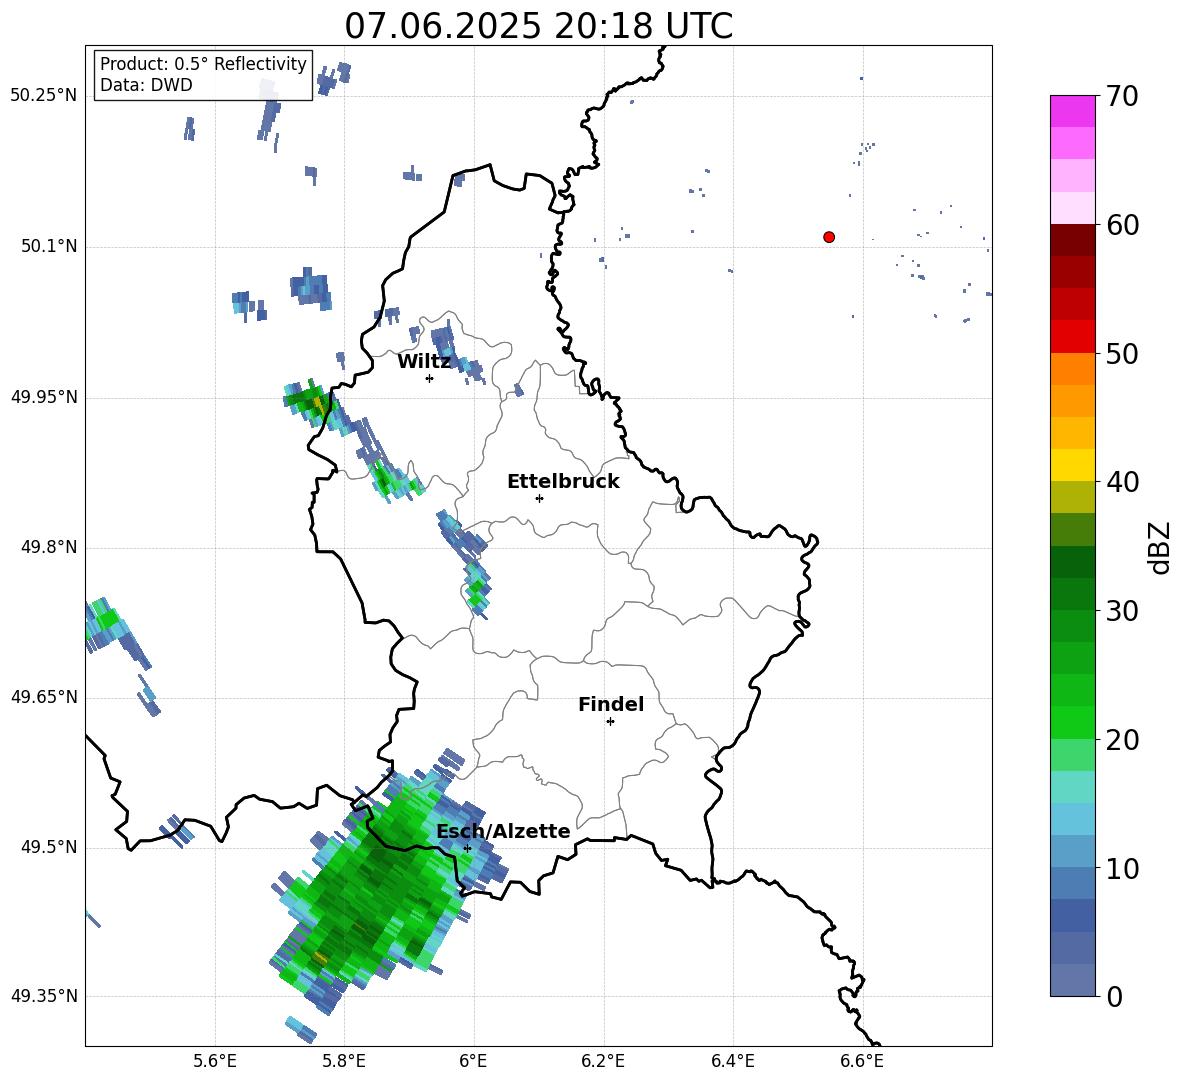Viewport: 1184px width, 1081px height.
Task: Pick the bright yellow colorbar segment above 40
Action: [x=1072, y=465]
